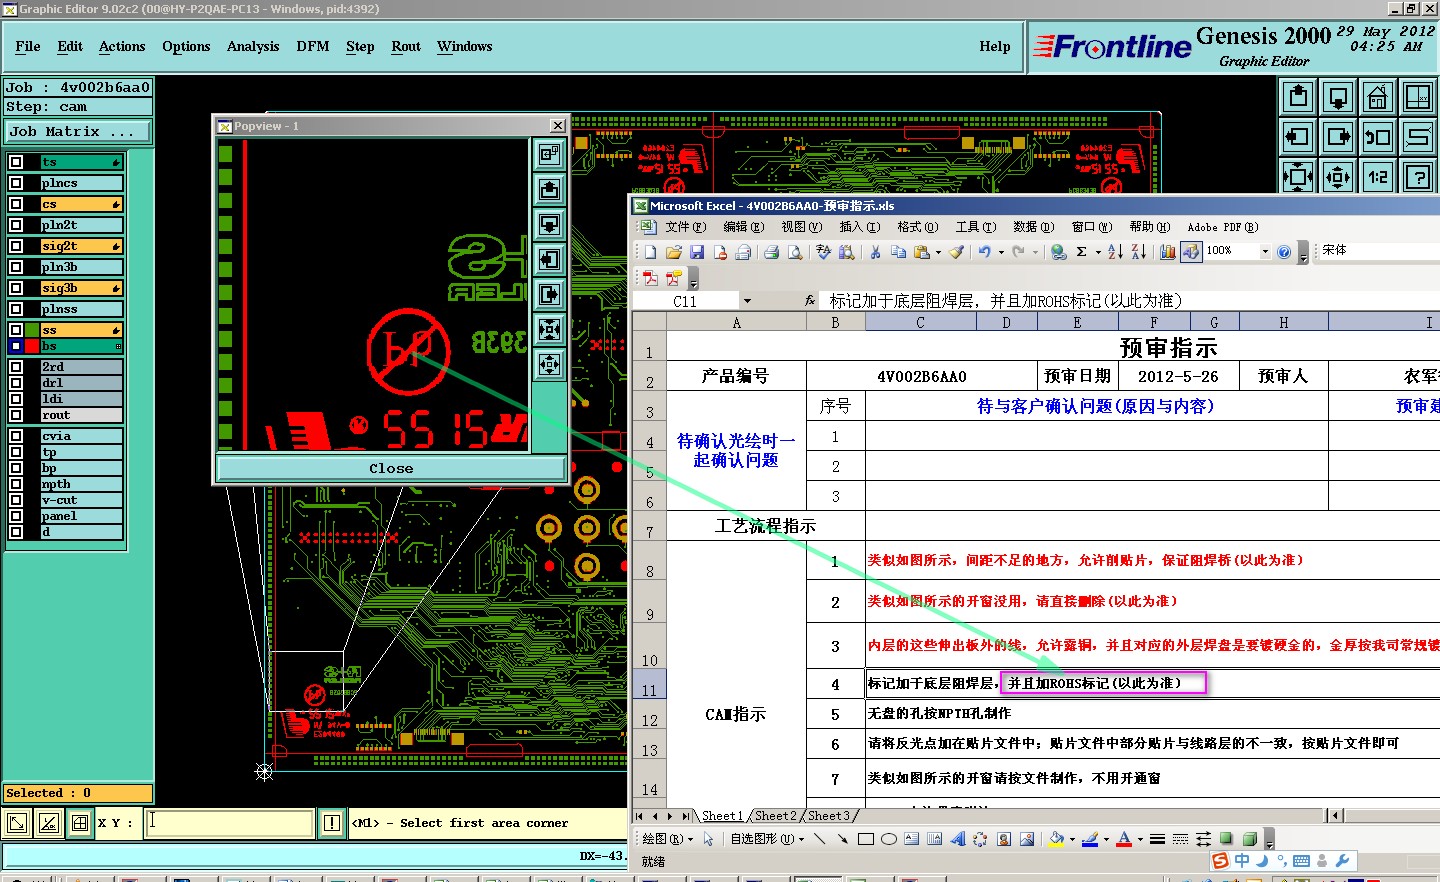Toggle the ts layer checkbox
Viewport: 1440px width, 882px height.
point(16,162)
